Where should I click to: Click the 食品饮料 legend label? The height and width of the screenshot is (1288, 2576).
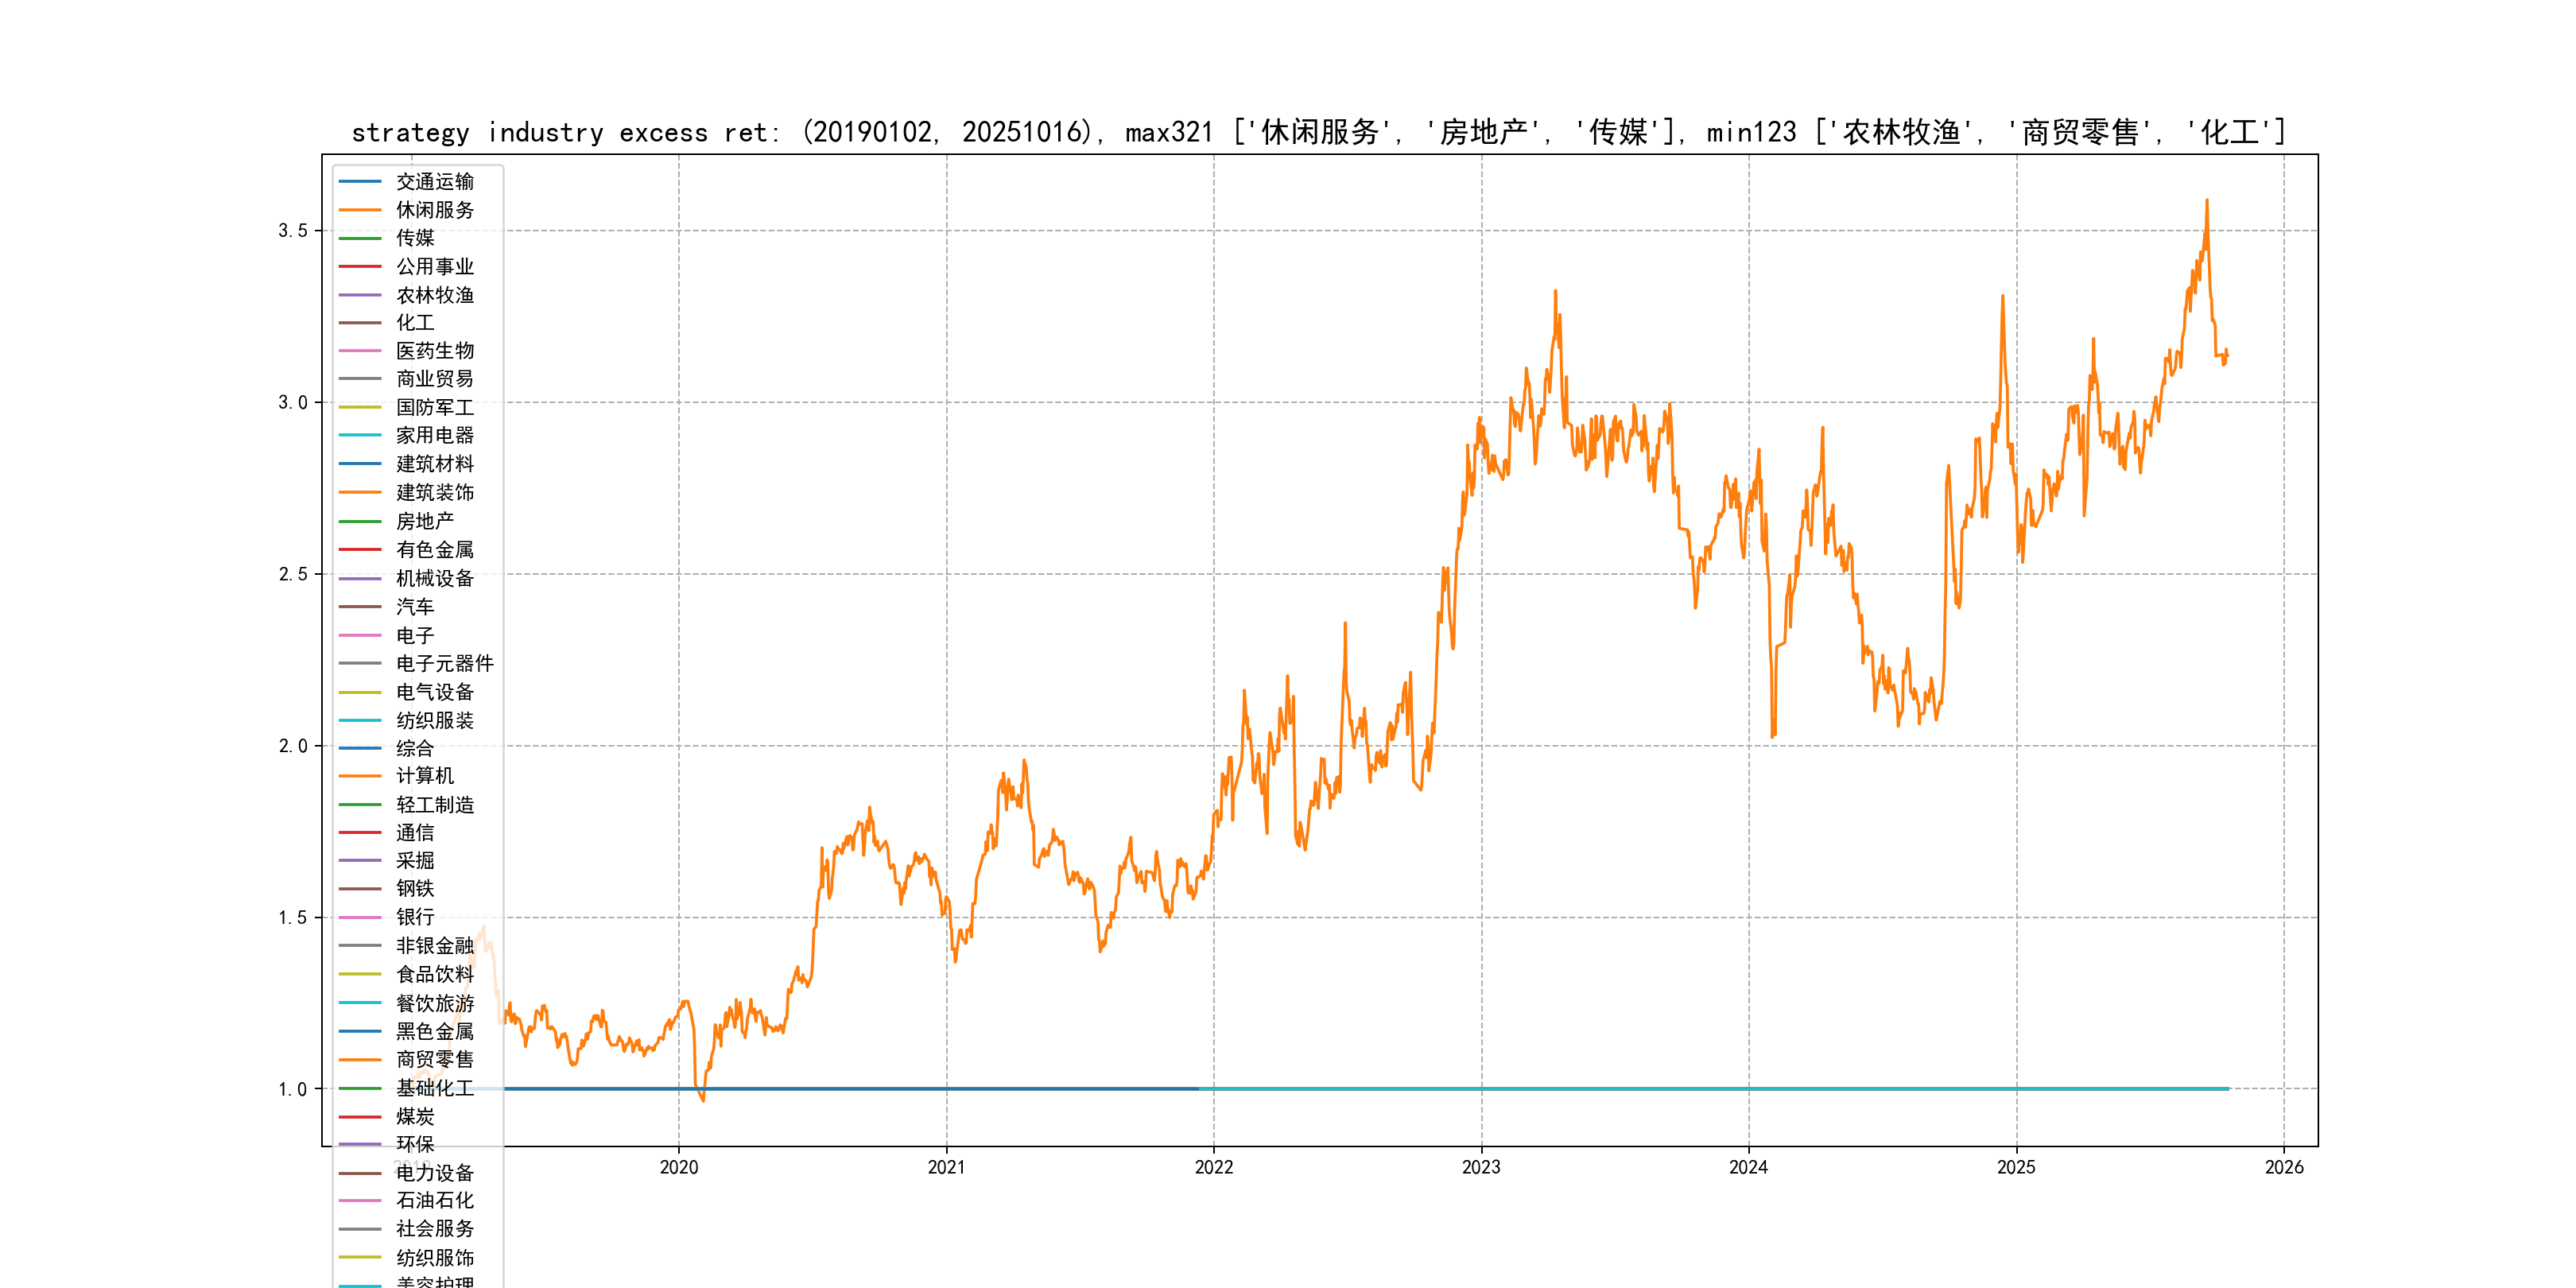pos(434,974)
